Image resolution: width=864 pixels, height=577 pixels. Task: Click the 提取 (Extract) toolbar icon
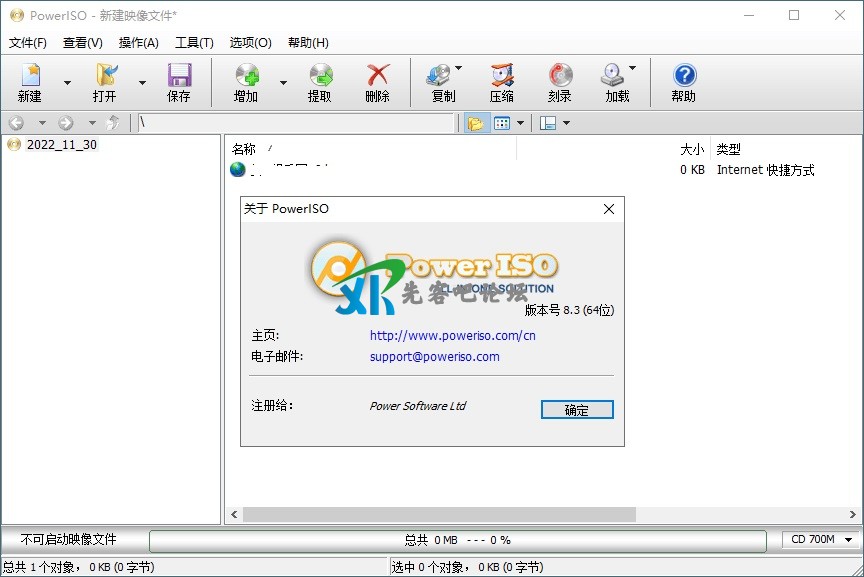coord(320,76)
